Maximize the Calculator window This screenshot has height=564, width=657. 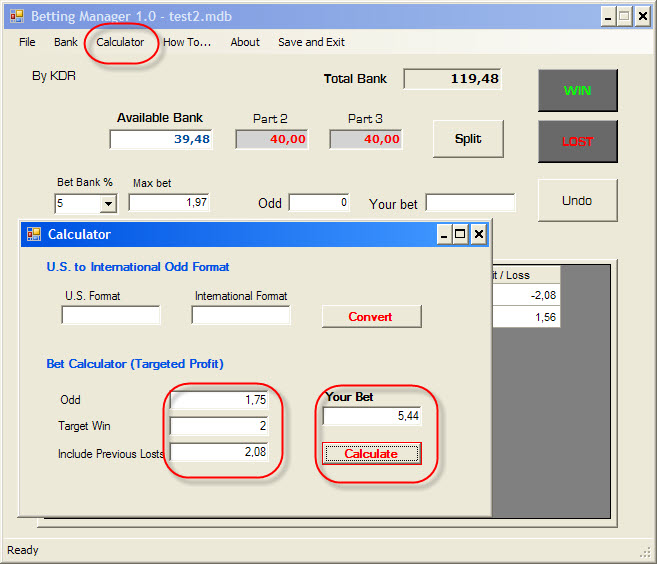tap(460, 234)
